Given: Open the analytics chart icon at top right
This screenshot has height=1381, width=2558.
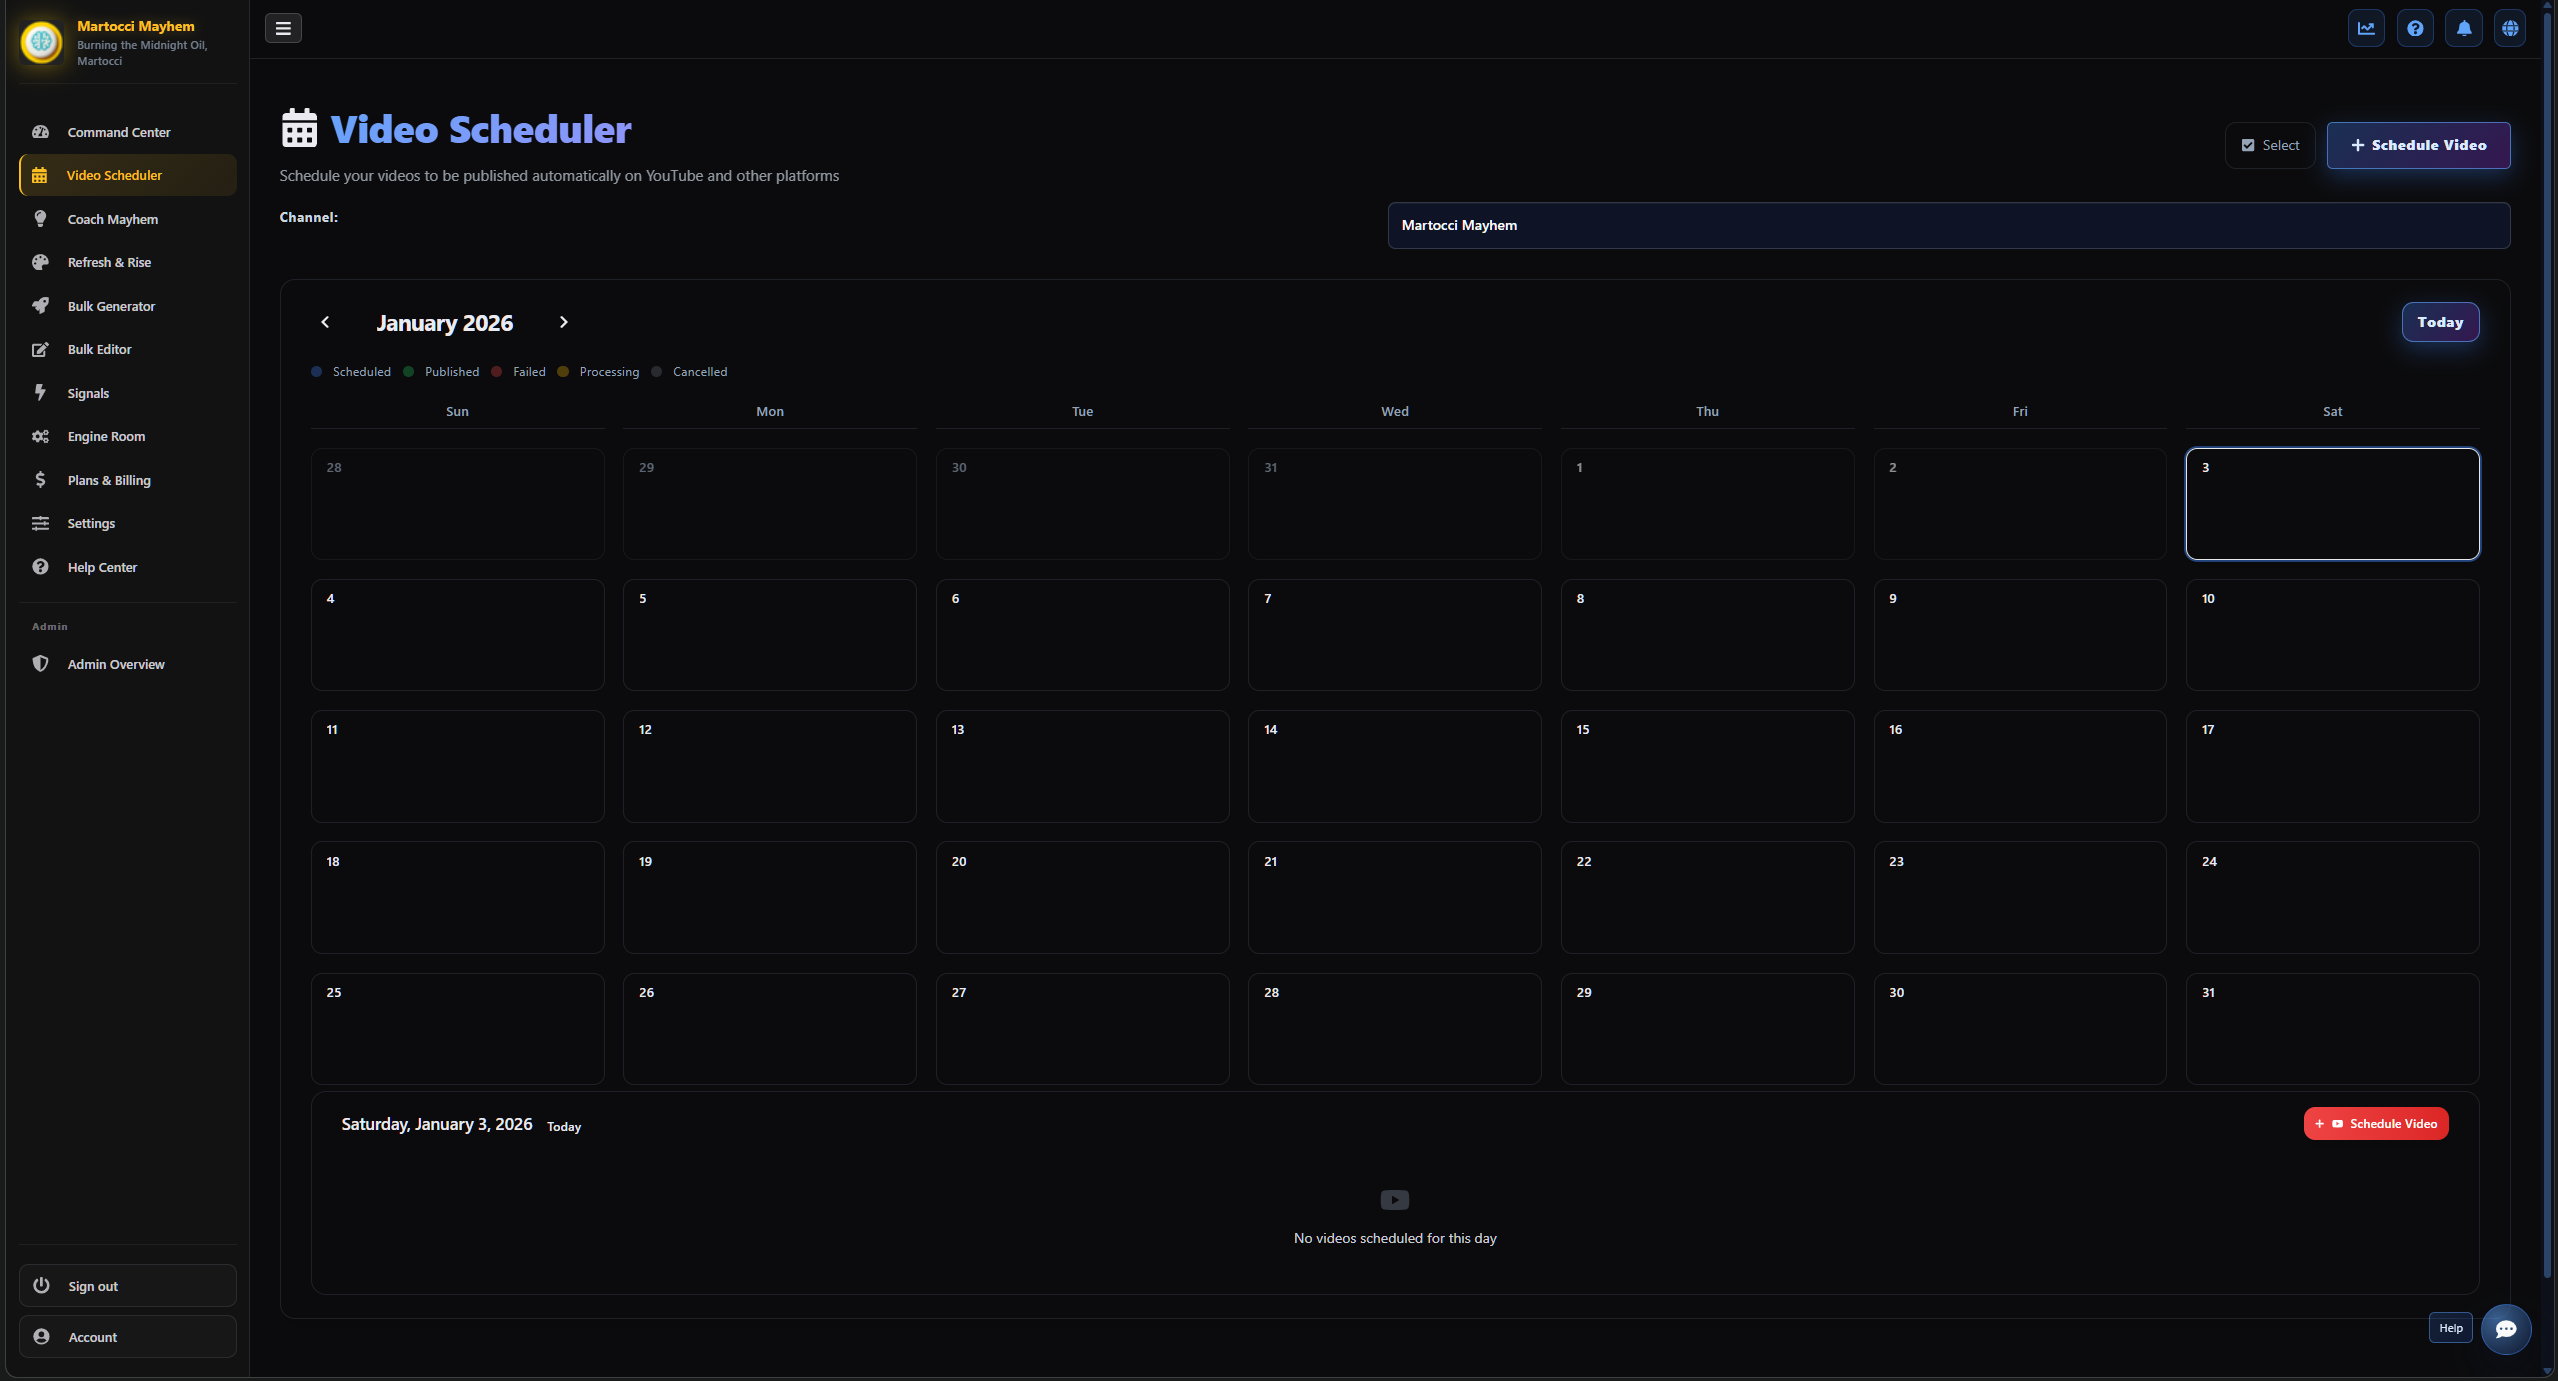Looking at the screenshot, I should click(x=2366, y=28).
